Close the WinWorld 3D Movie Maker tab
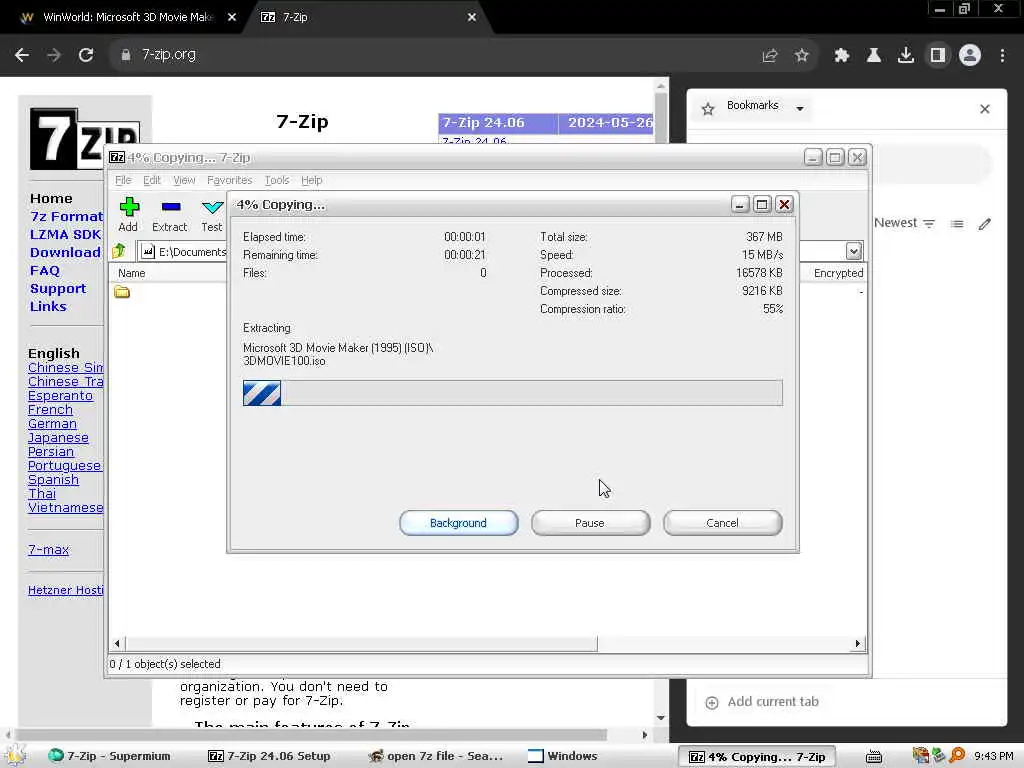 (232, 18)
